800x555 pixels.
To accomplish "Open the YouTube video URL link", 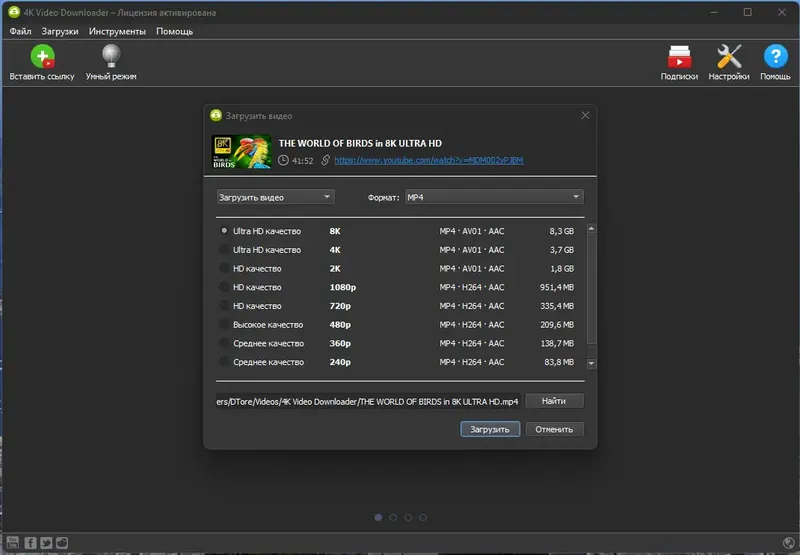I will click(x=429, y=160).
